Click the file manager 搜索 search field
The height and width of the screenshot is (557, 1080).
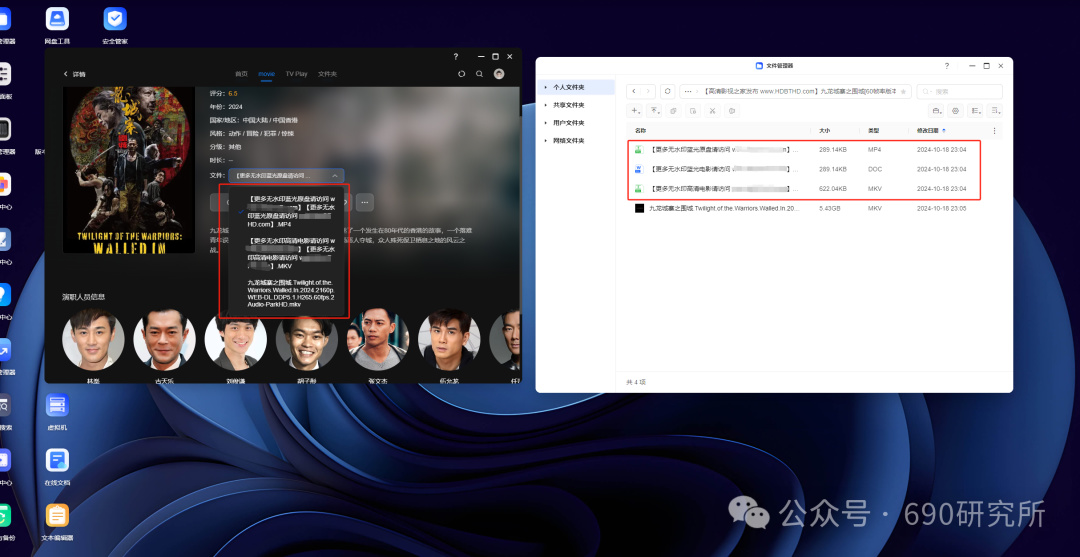959,92
